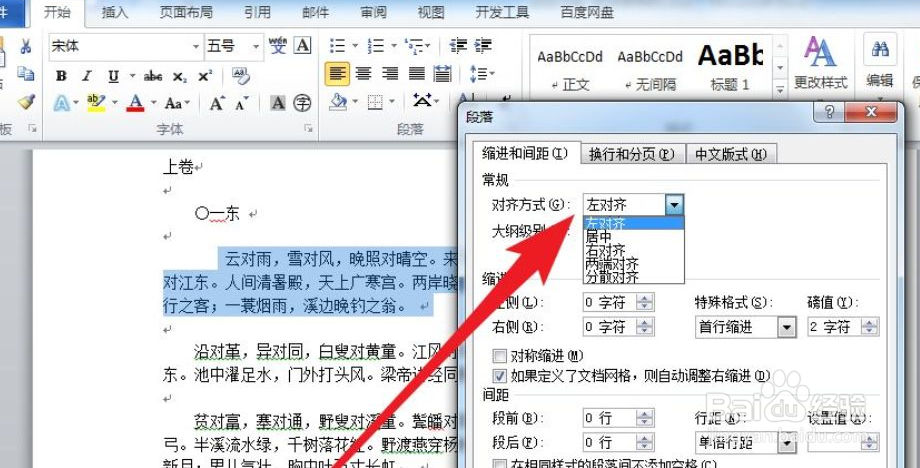
Task: Click the Center alignment ribbon icon
Action: (x=364, y=74)
